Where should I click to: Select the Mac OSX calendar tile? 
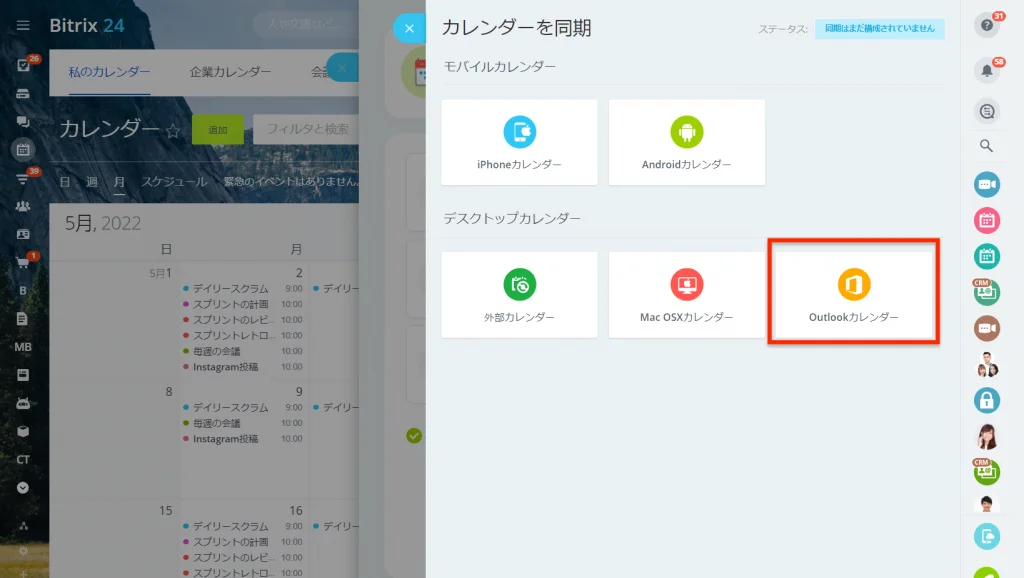pyautogui.click(x=686, y=295)
